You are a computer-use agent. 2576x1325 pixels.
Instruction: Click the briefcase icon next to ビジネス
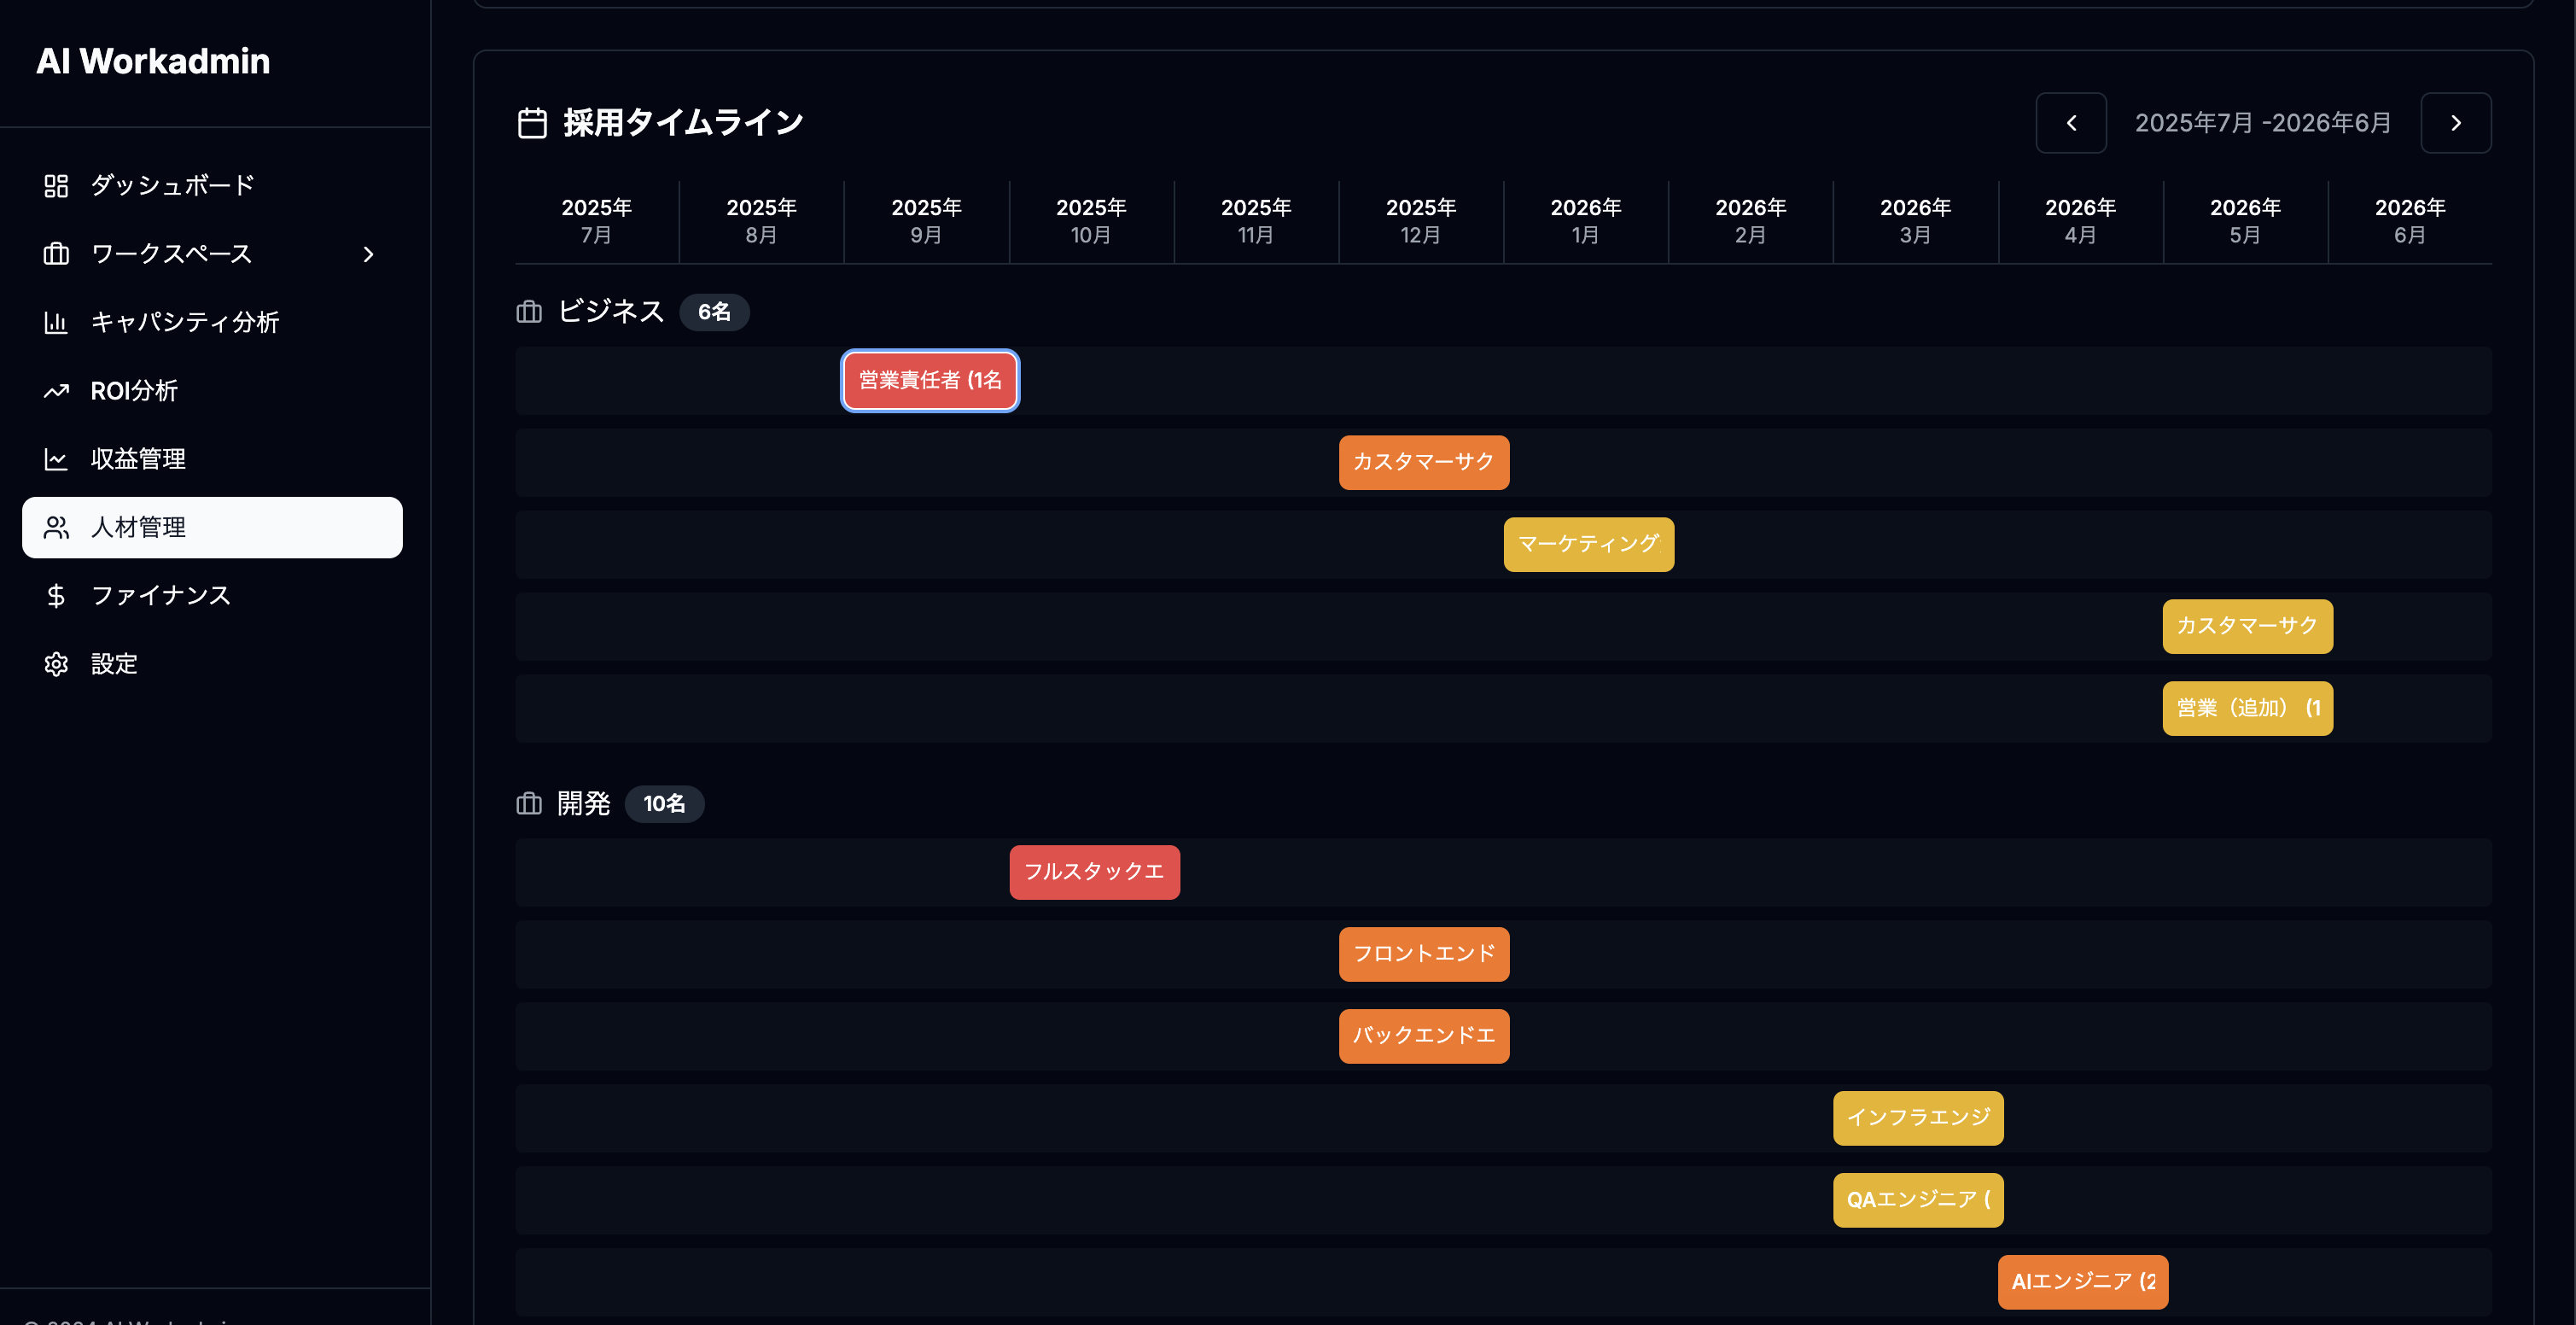pos(529,312)
